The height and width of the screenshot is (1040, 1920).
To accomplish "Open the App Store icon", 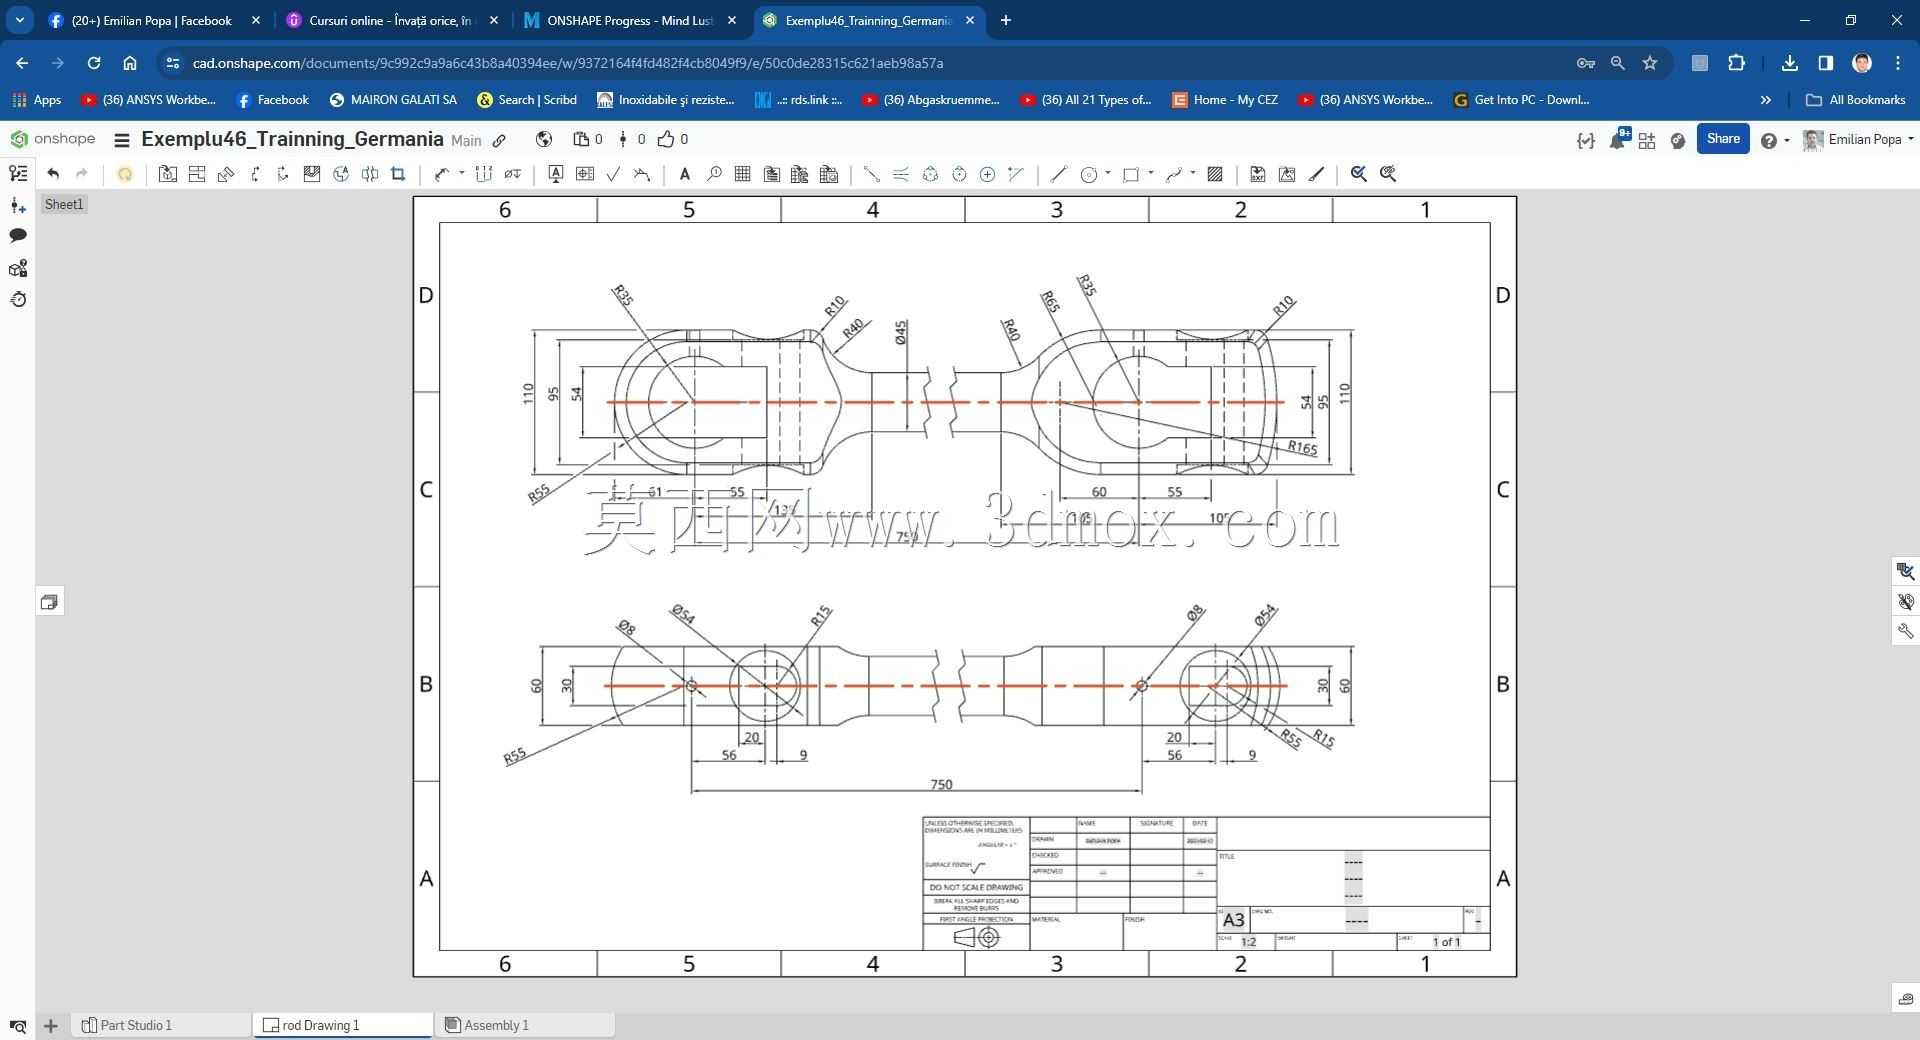I will click(x=1647, y=140).
